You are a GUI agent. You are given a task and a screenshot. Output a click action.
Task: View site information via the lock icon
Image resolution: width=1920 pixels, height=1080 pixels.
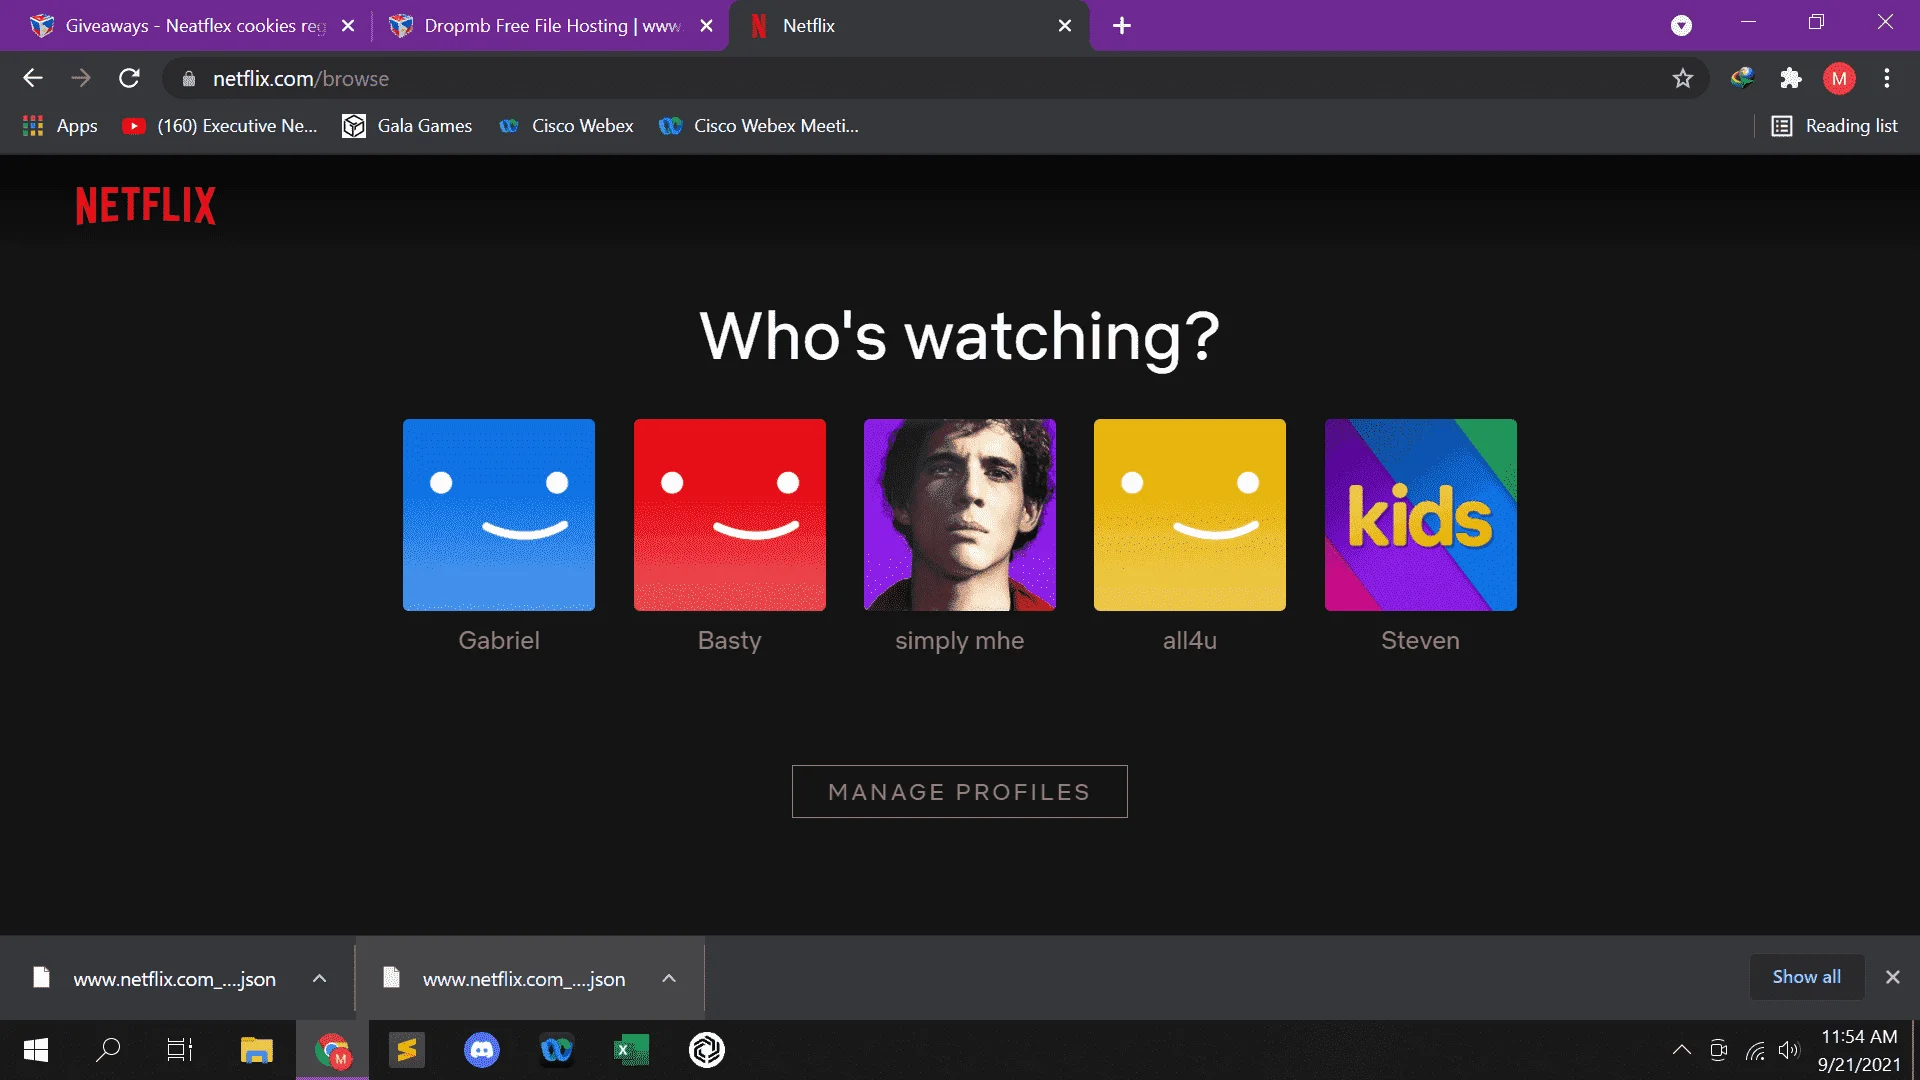pyautogui.click(x=189, y=79)
